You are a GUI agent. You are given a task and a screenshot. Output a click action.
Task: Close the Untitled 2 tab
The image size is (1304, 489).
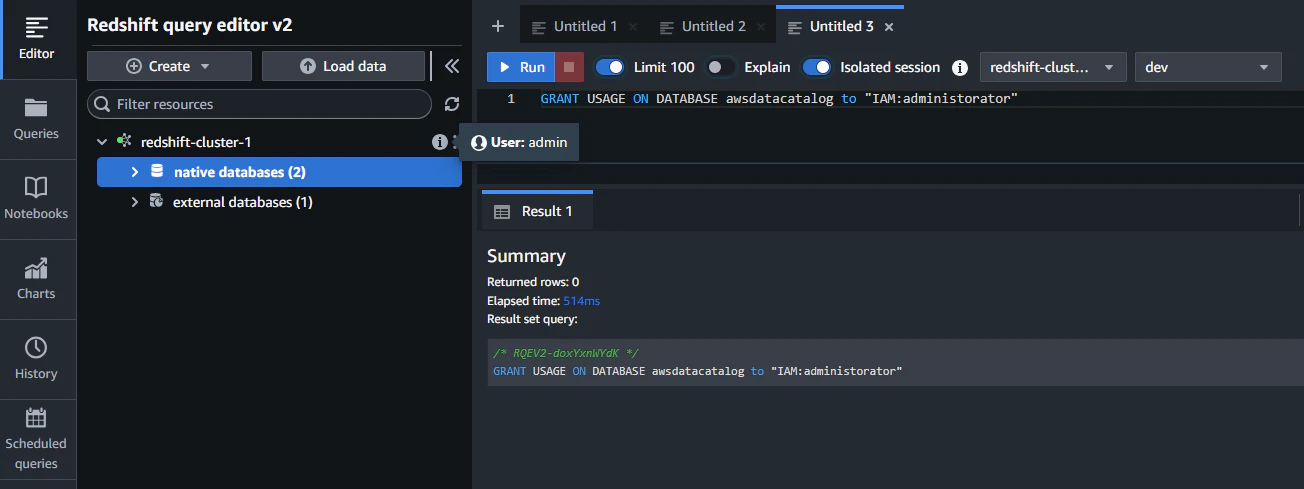tap(760, 27)
